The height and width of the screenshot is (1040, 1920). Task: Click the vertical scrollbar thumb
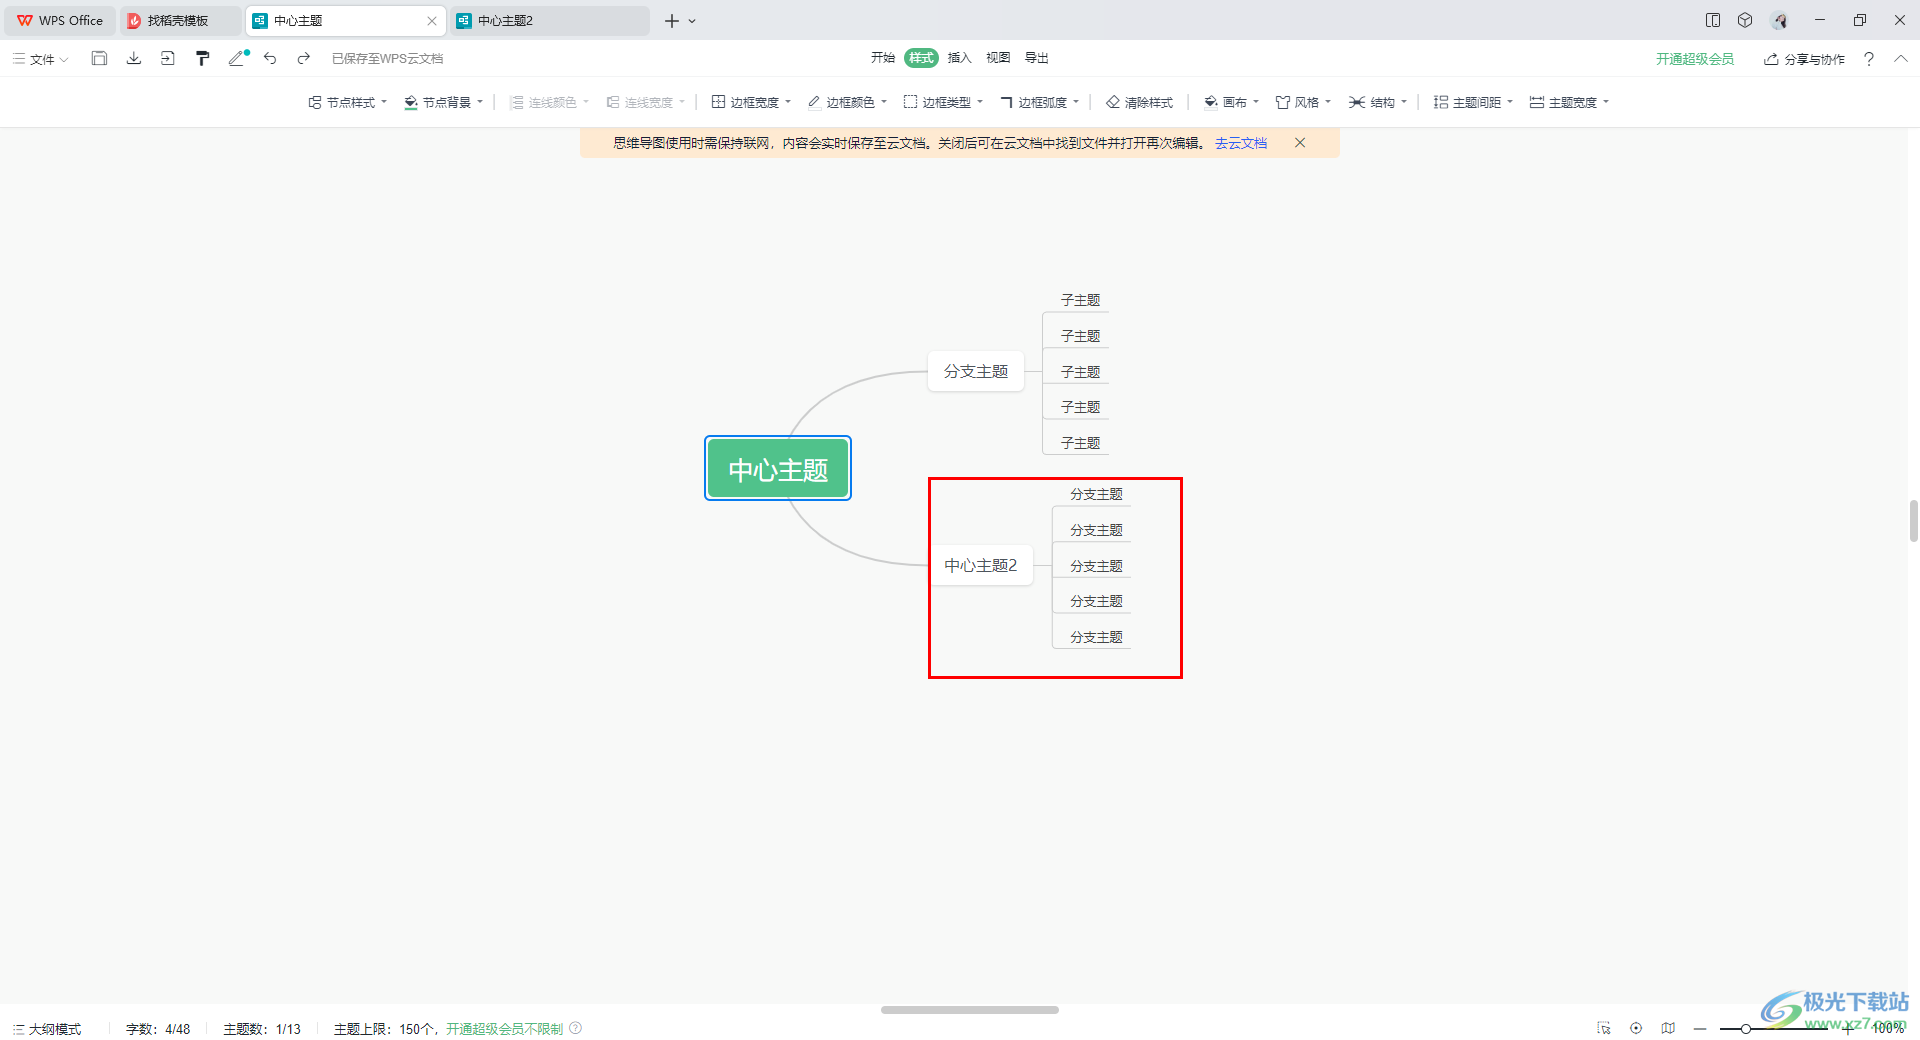1914,521
